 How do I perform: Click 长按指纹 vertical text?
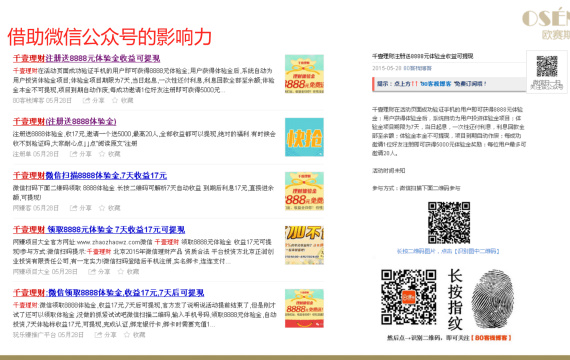pyautogui.click(x=455, y=300)
